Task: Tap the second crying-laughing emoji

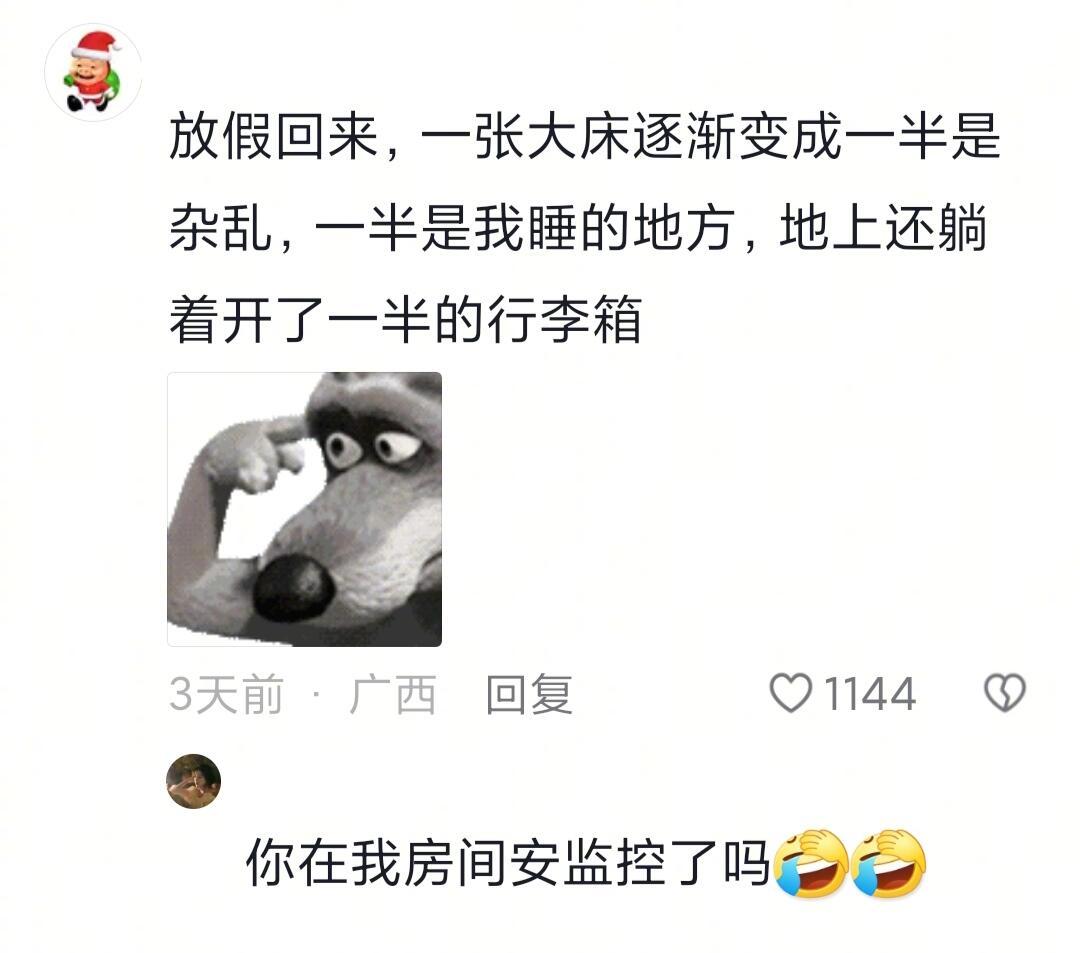Action: click(889, 863)
